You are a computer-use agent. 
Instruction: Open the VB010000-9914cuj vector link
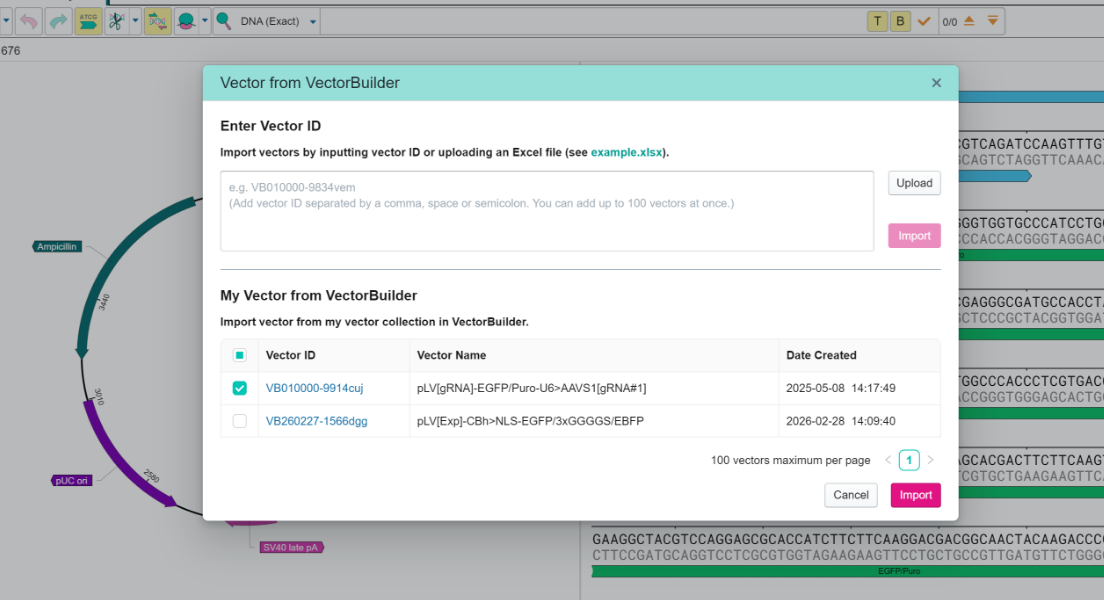[314, 388]
